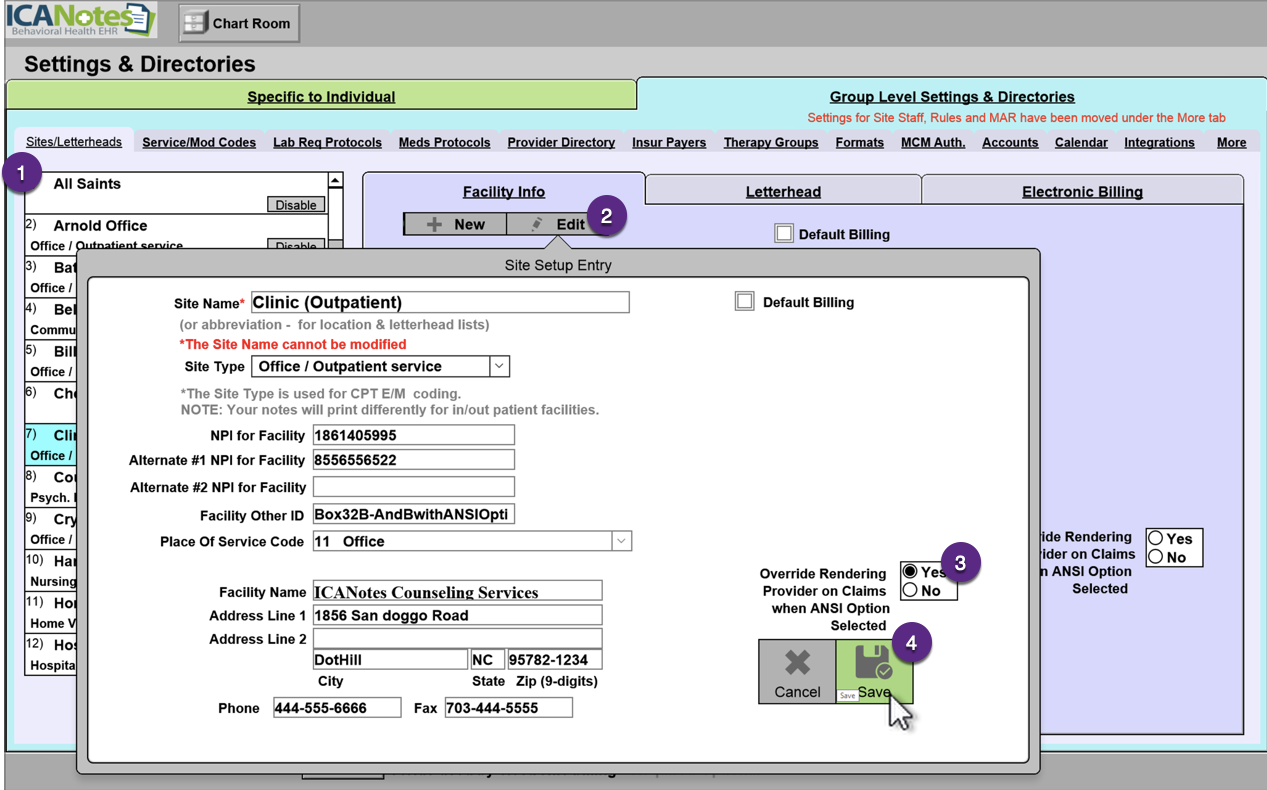Open the Insur Payers tab
Screen dimensions: 1267x790
[669, 142]
